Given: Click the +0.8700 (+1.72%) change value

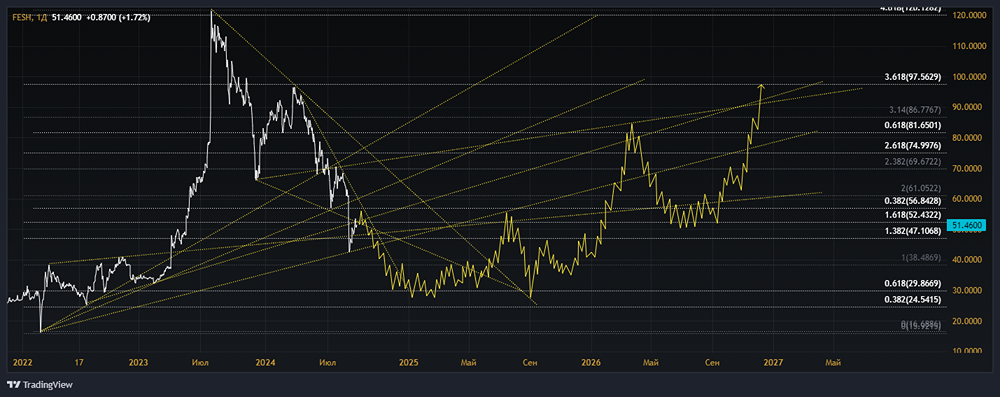Looking at the screenshot, I should [x=119, y=18].
